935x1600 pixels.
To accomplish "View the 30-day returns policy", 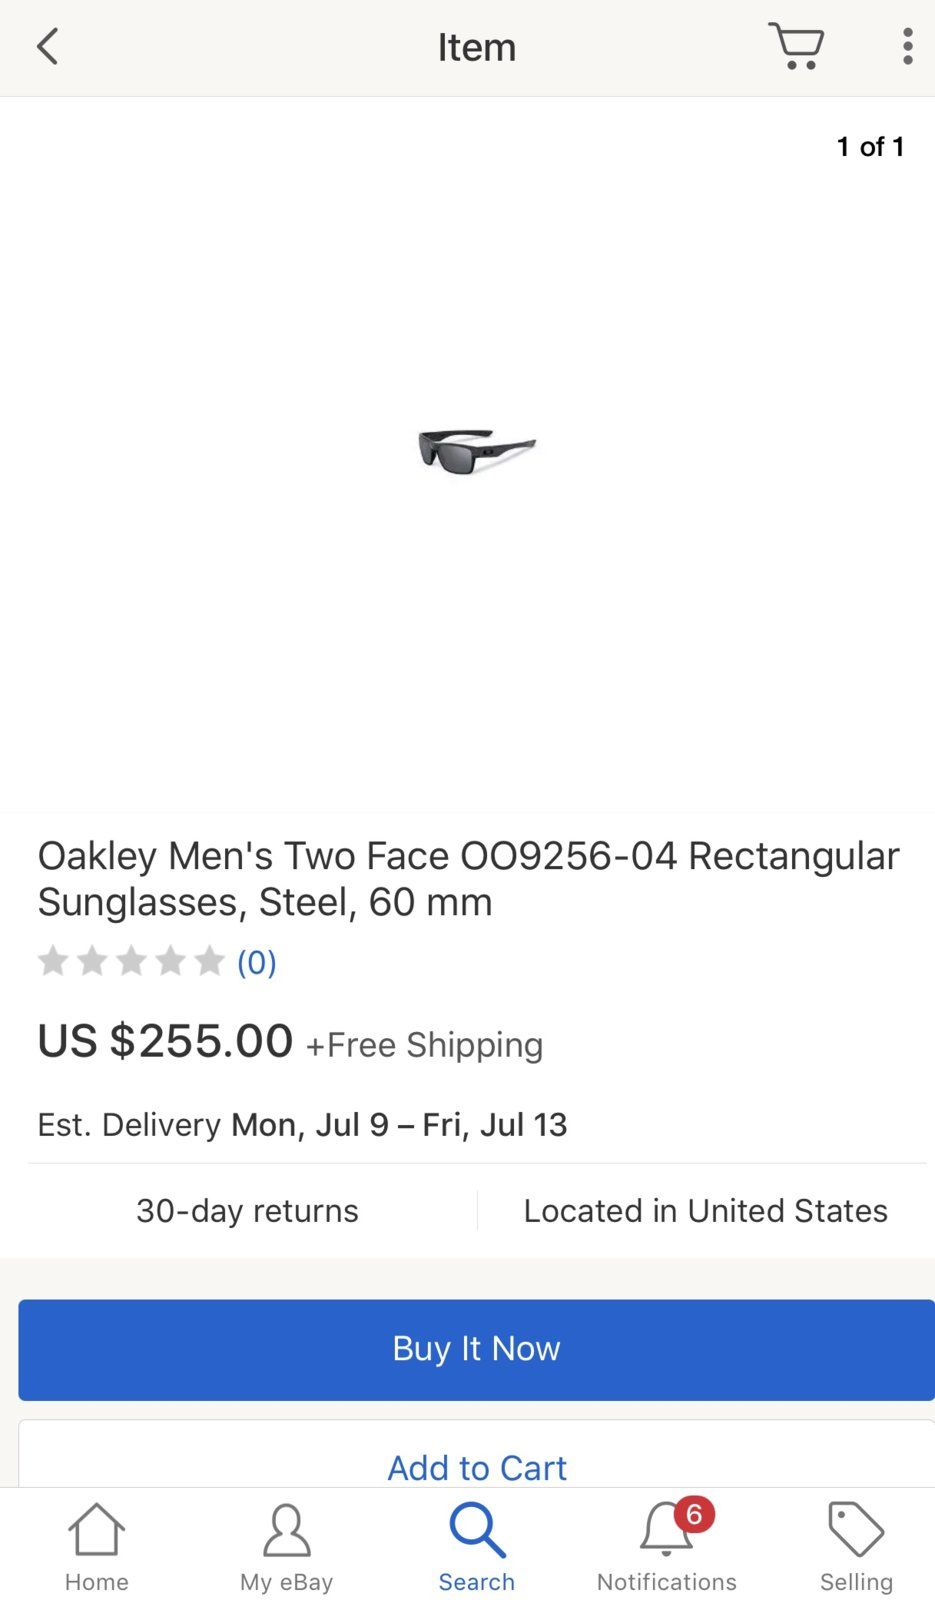I will point(247,1211).
